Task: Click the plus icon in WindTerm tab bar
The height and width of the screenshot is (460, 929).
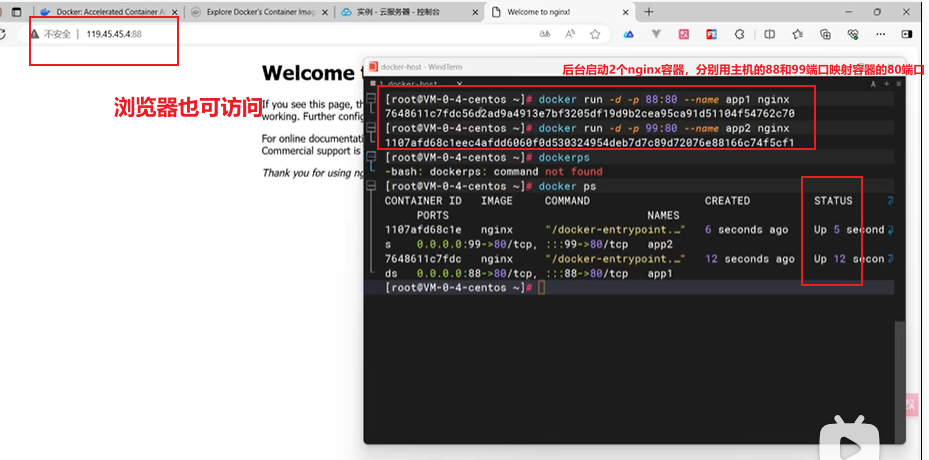Action: point(887,84)
